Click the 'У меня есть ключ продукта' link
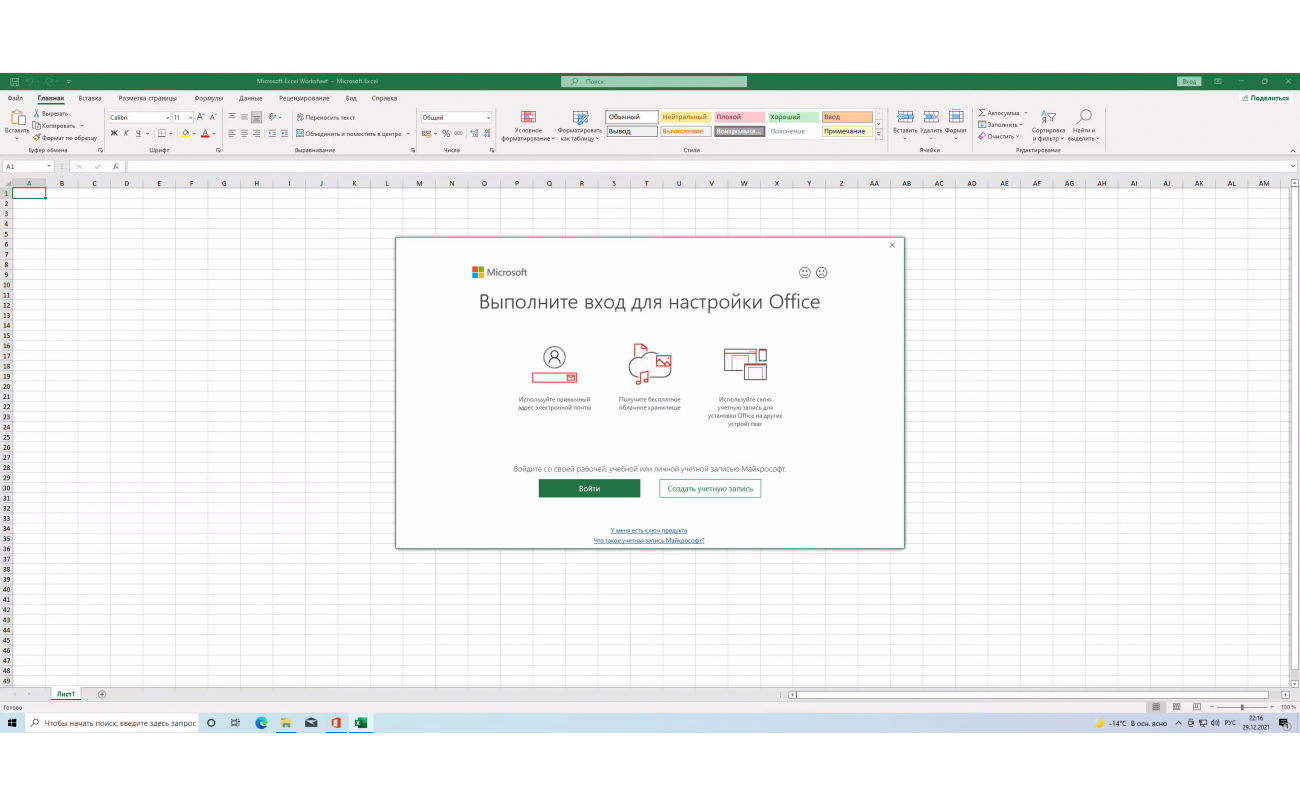Image resolution: width=1300 pixels, height=806 pixels. 649,530
